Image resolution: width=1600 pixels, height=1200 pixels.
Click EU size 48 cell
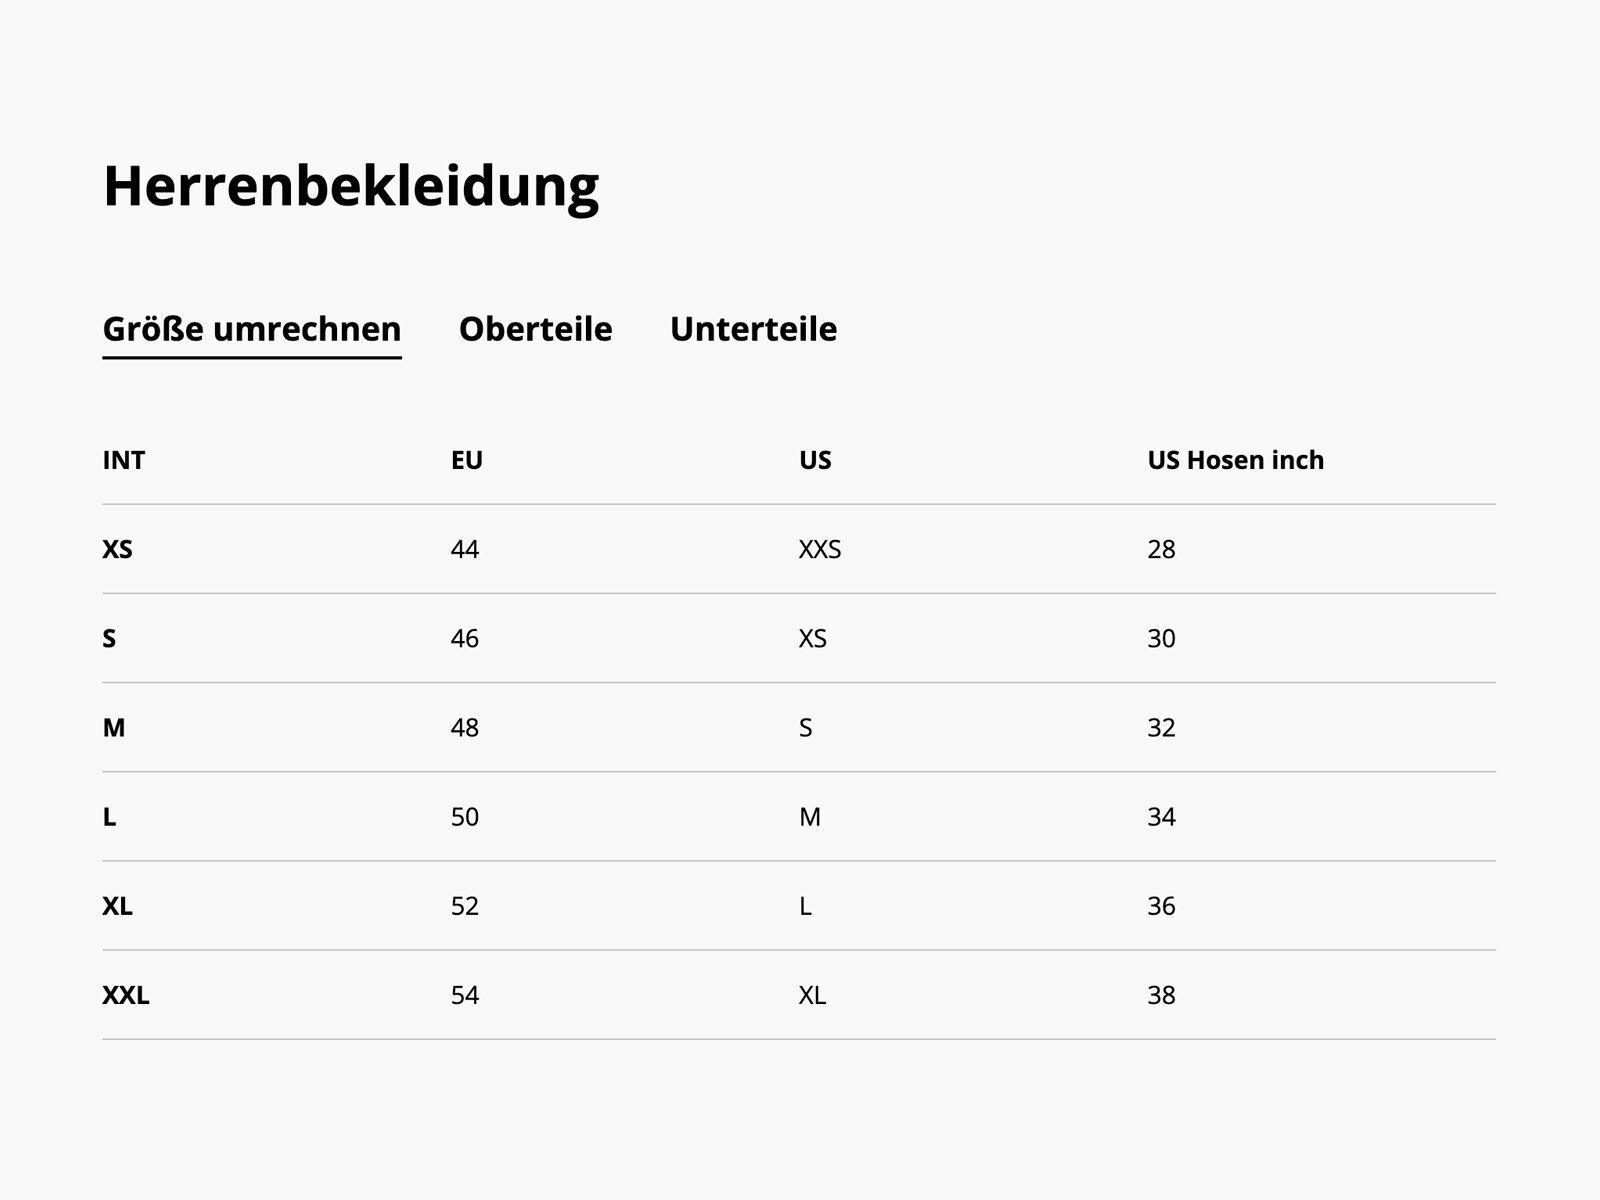point(465,728)
